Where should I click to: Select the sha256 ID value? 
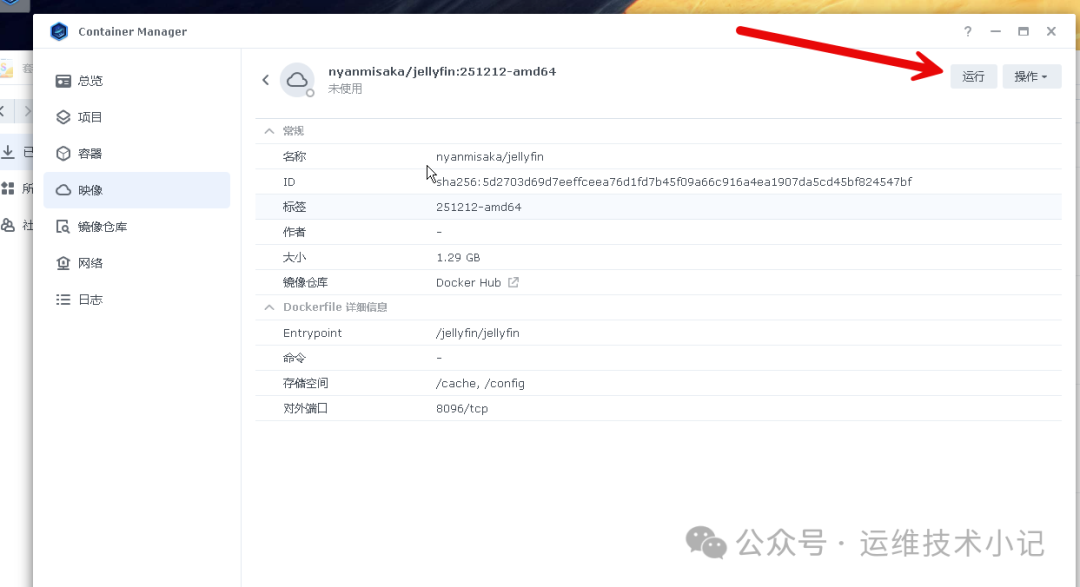[x=674, y=182]
